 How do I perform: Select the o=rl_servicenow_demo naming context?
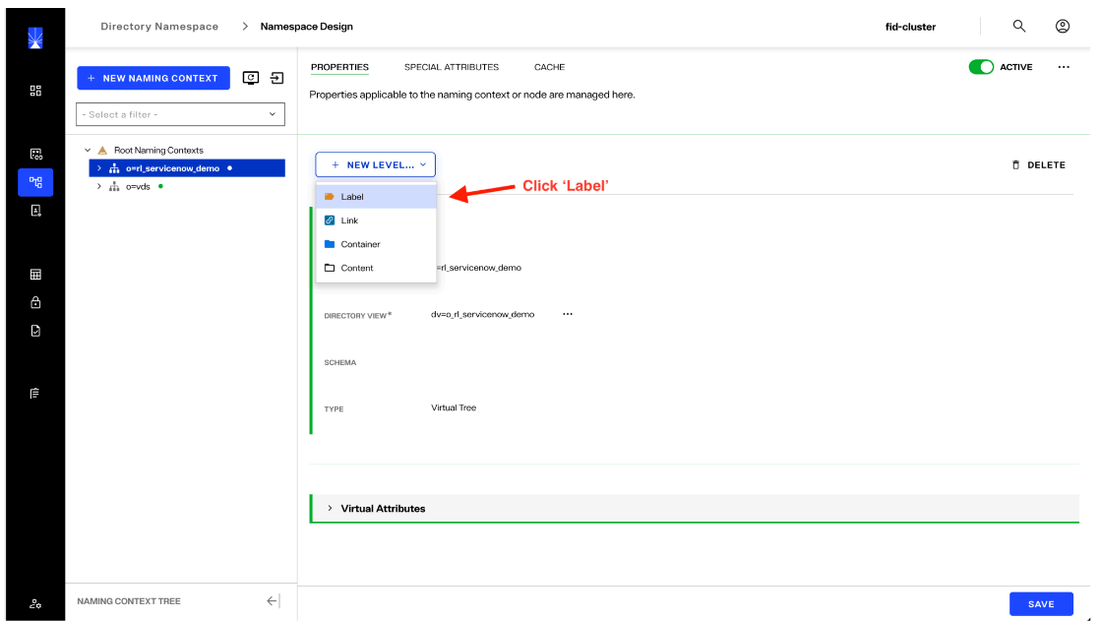coord(173,168)
